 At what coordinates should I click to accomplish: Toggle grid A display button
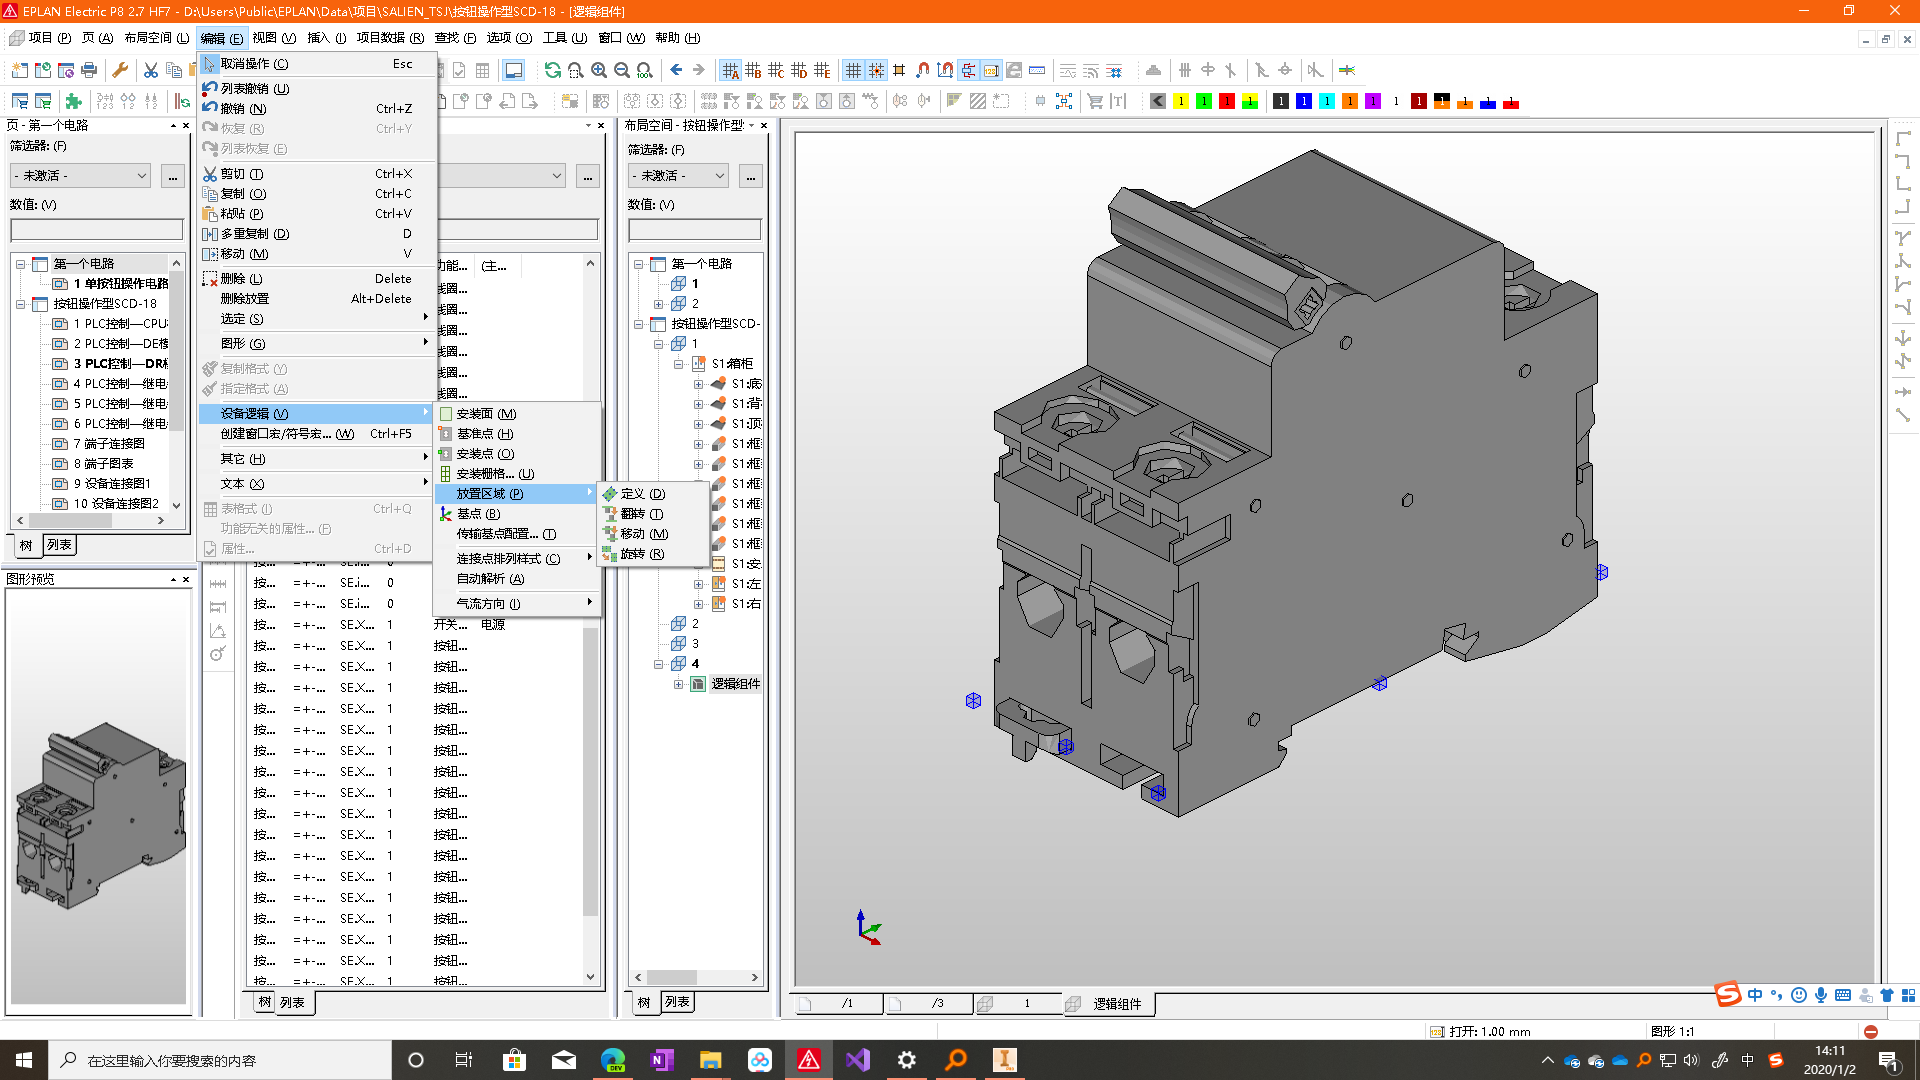[x=730, y=70]
